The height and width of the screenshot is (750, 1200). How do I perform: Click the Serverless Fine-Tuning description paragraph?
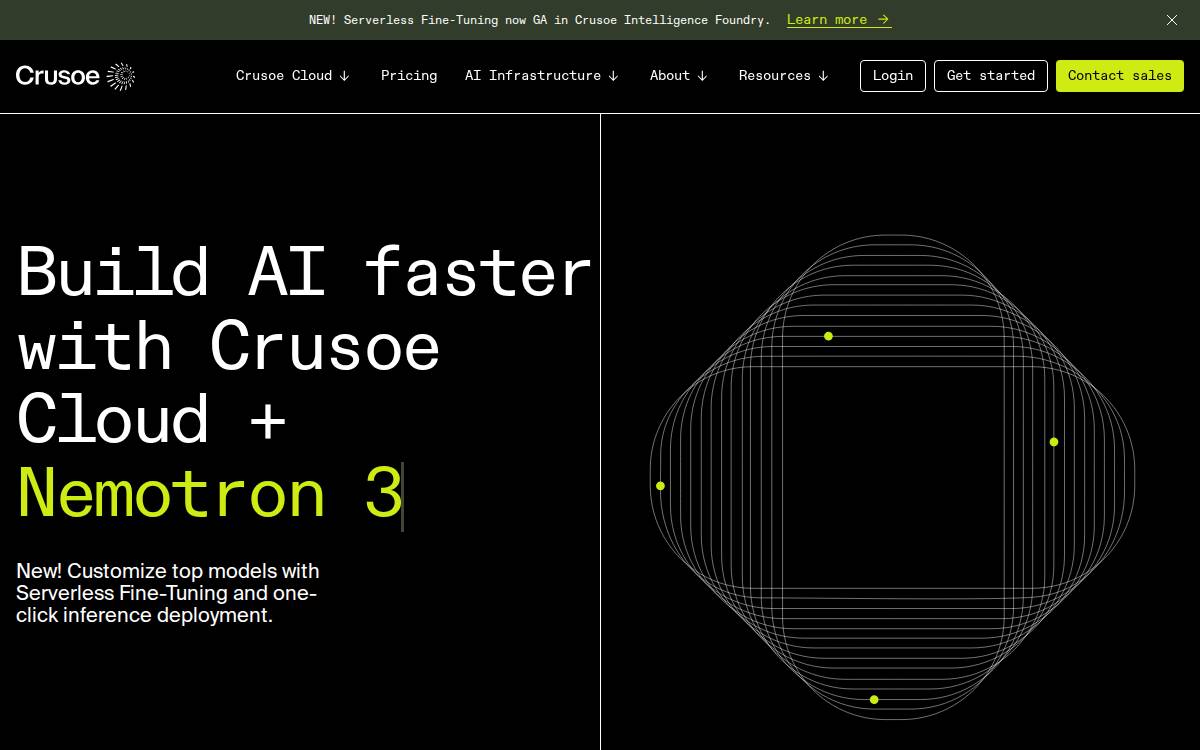click(168, 593)
